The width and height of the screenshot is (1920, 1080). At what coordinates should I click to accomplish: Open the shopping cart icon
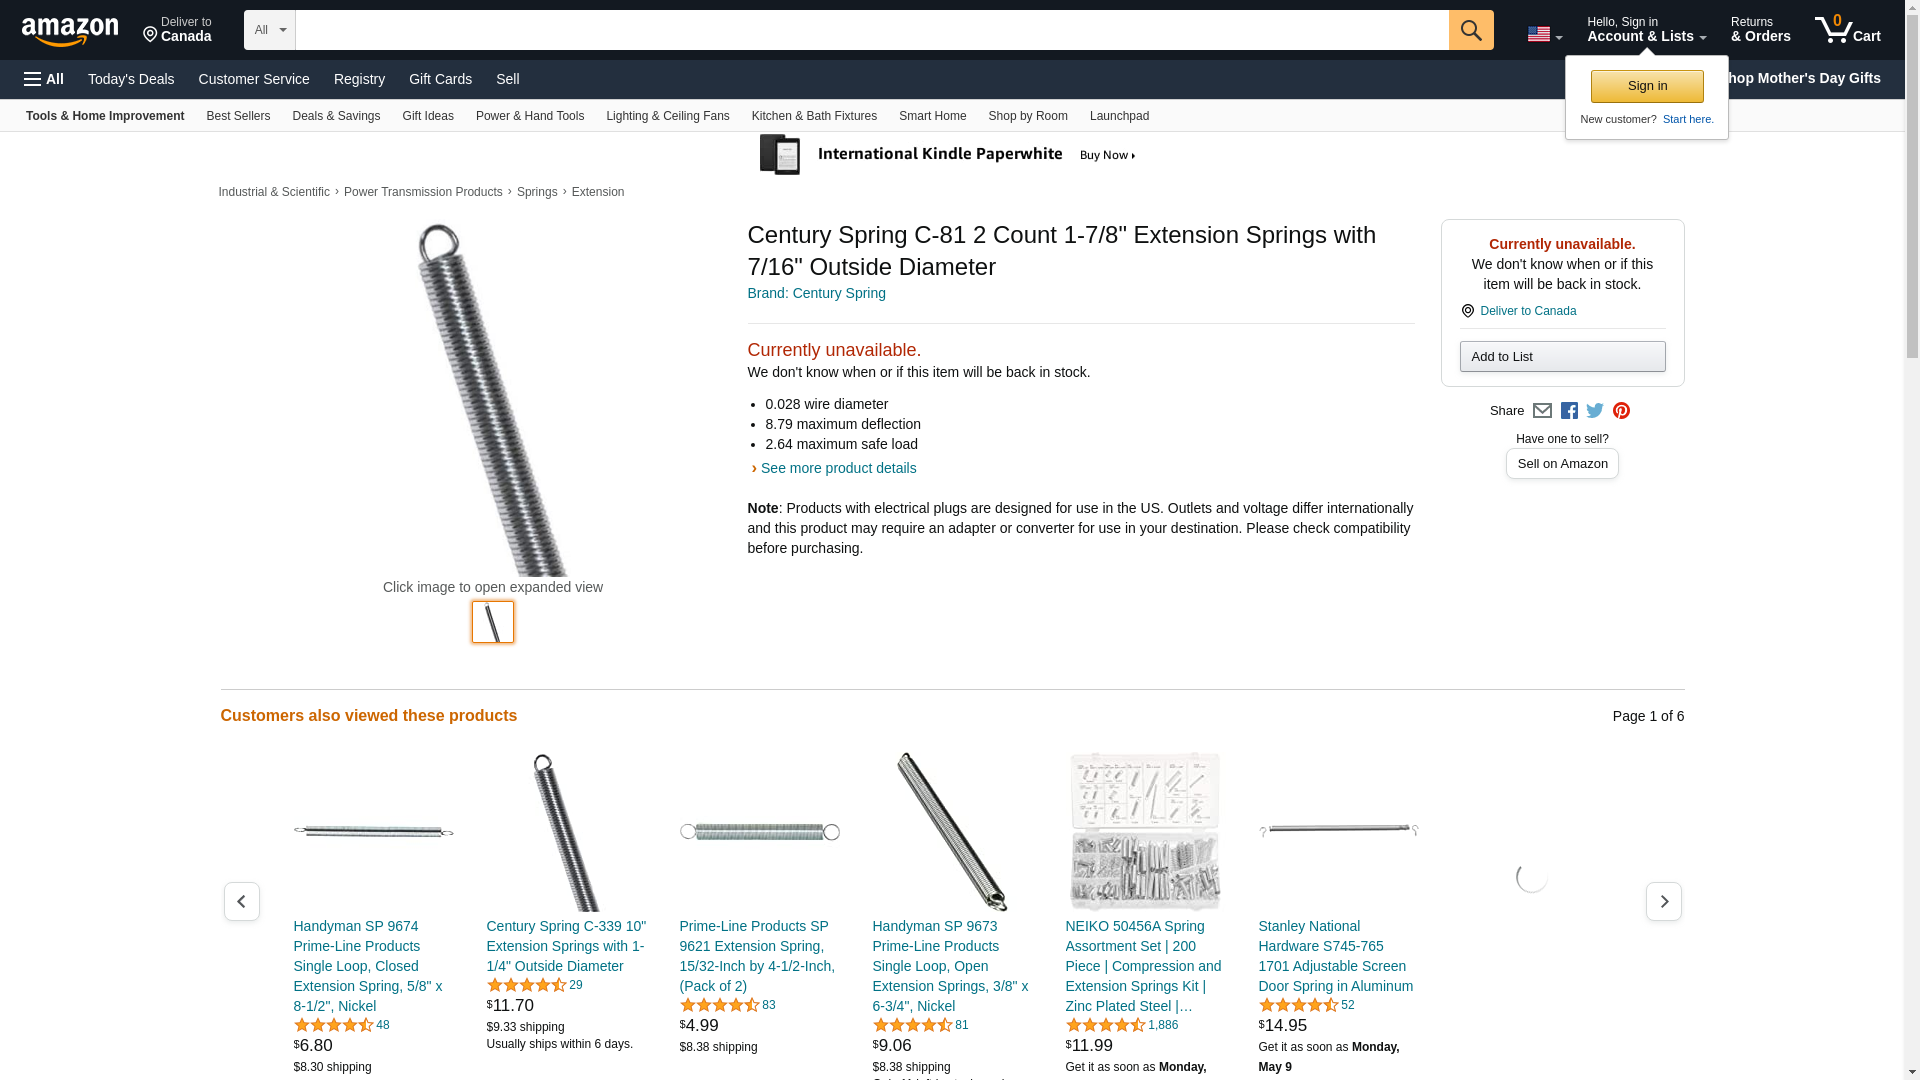click(x=1847, y=30)
